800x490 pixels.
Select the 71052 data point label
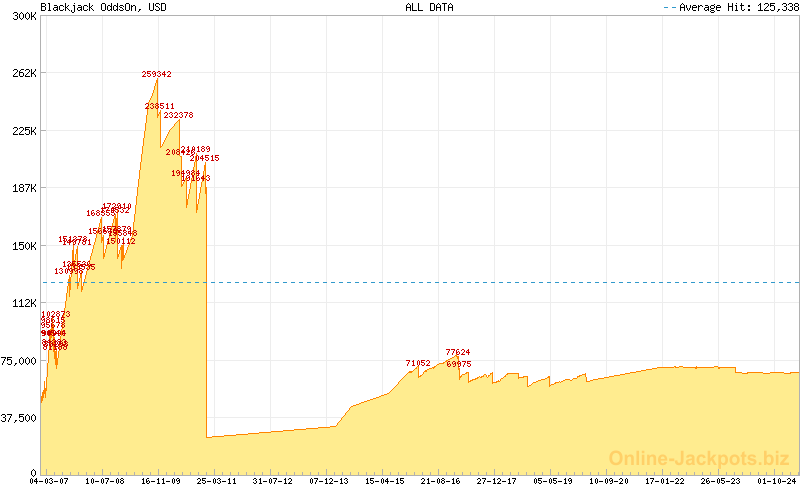pos(418,363)
